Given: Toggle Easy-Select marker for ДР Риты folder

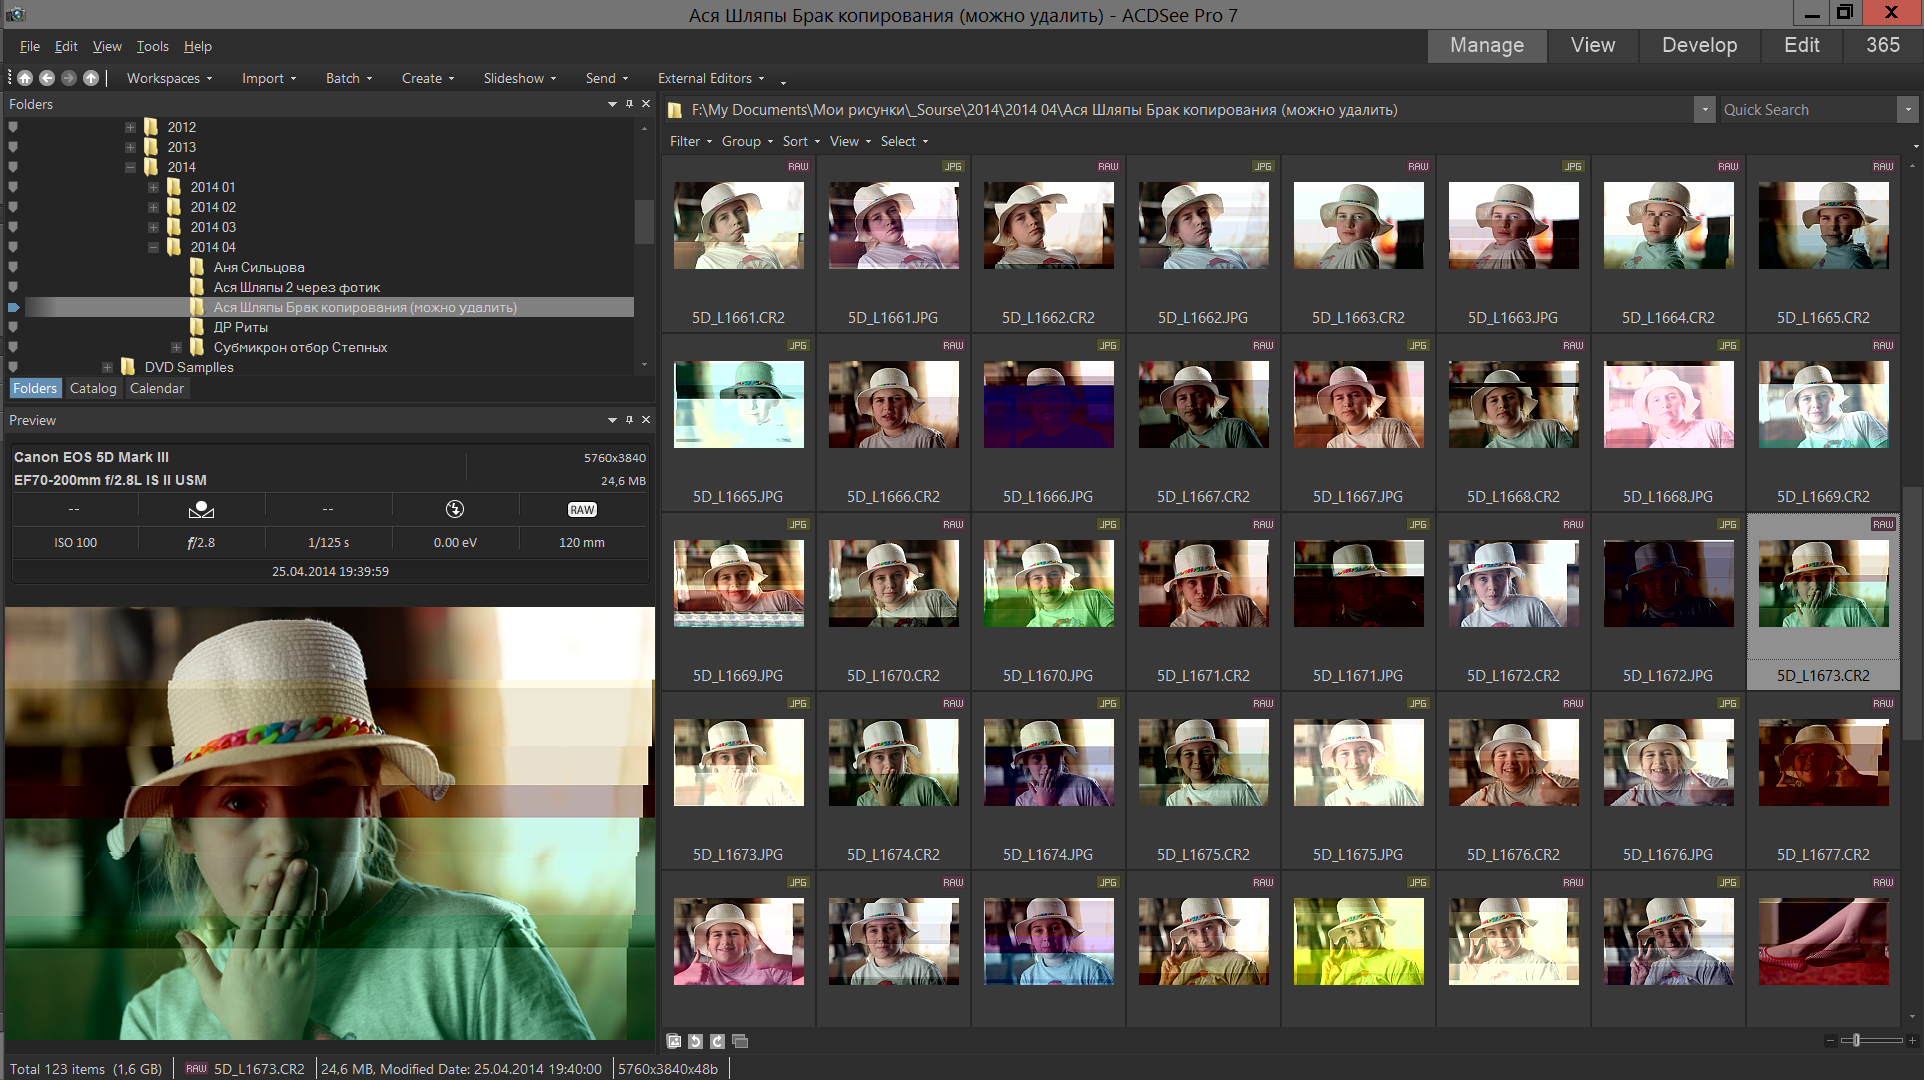Looking at the screenshot, I should coord(13,327).
